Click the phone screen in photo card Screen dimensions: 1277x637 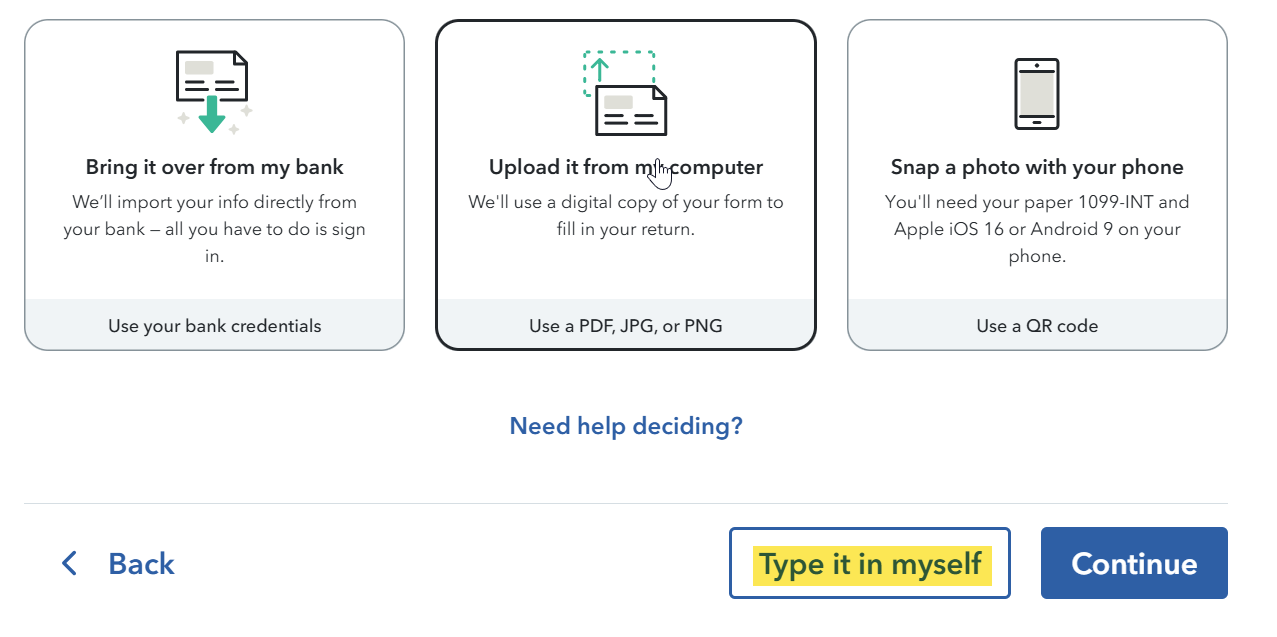pos(1037,93)
